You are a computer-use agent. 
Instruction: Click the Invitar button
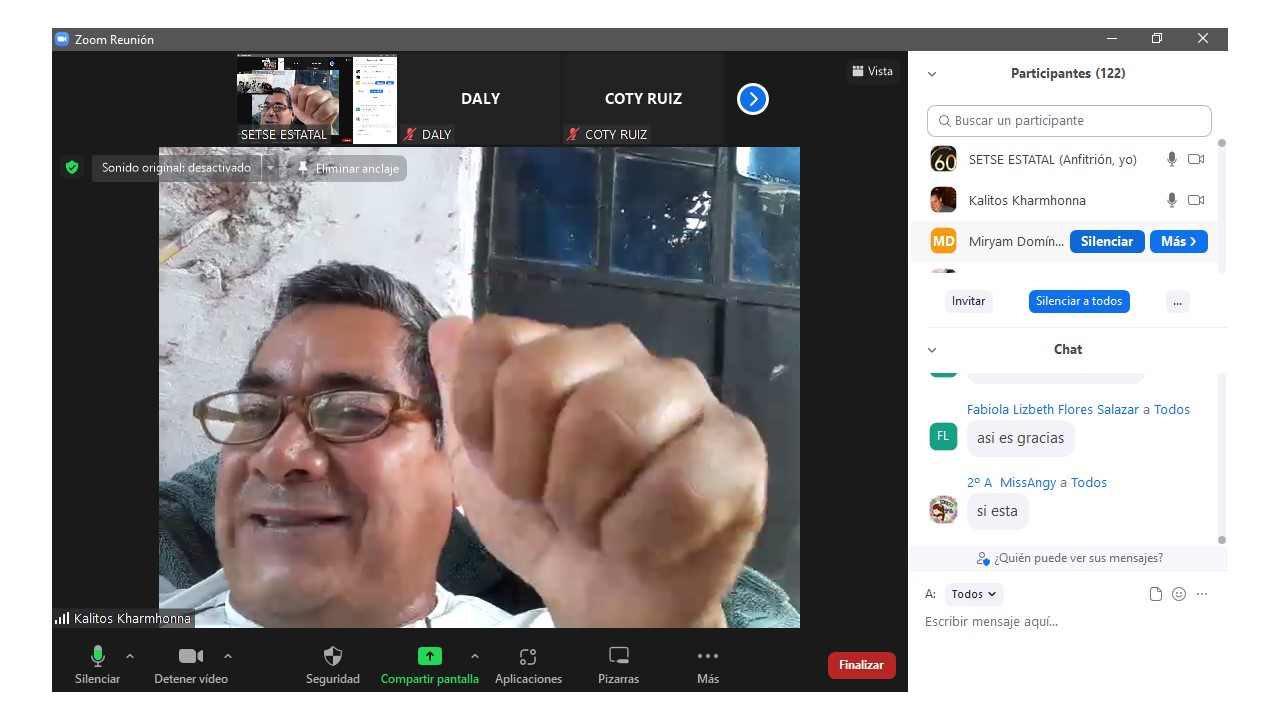tap(968, 301)
